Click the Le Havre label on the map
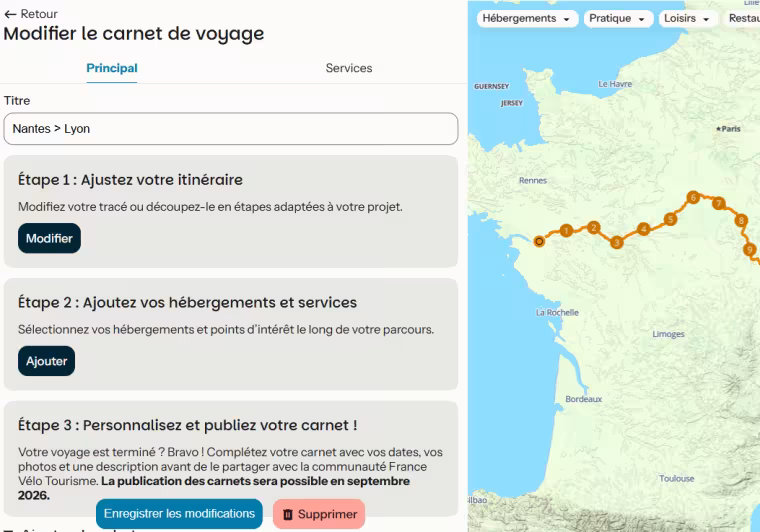 [615, 84]
